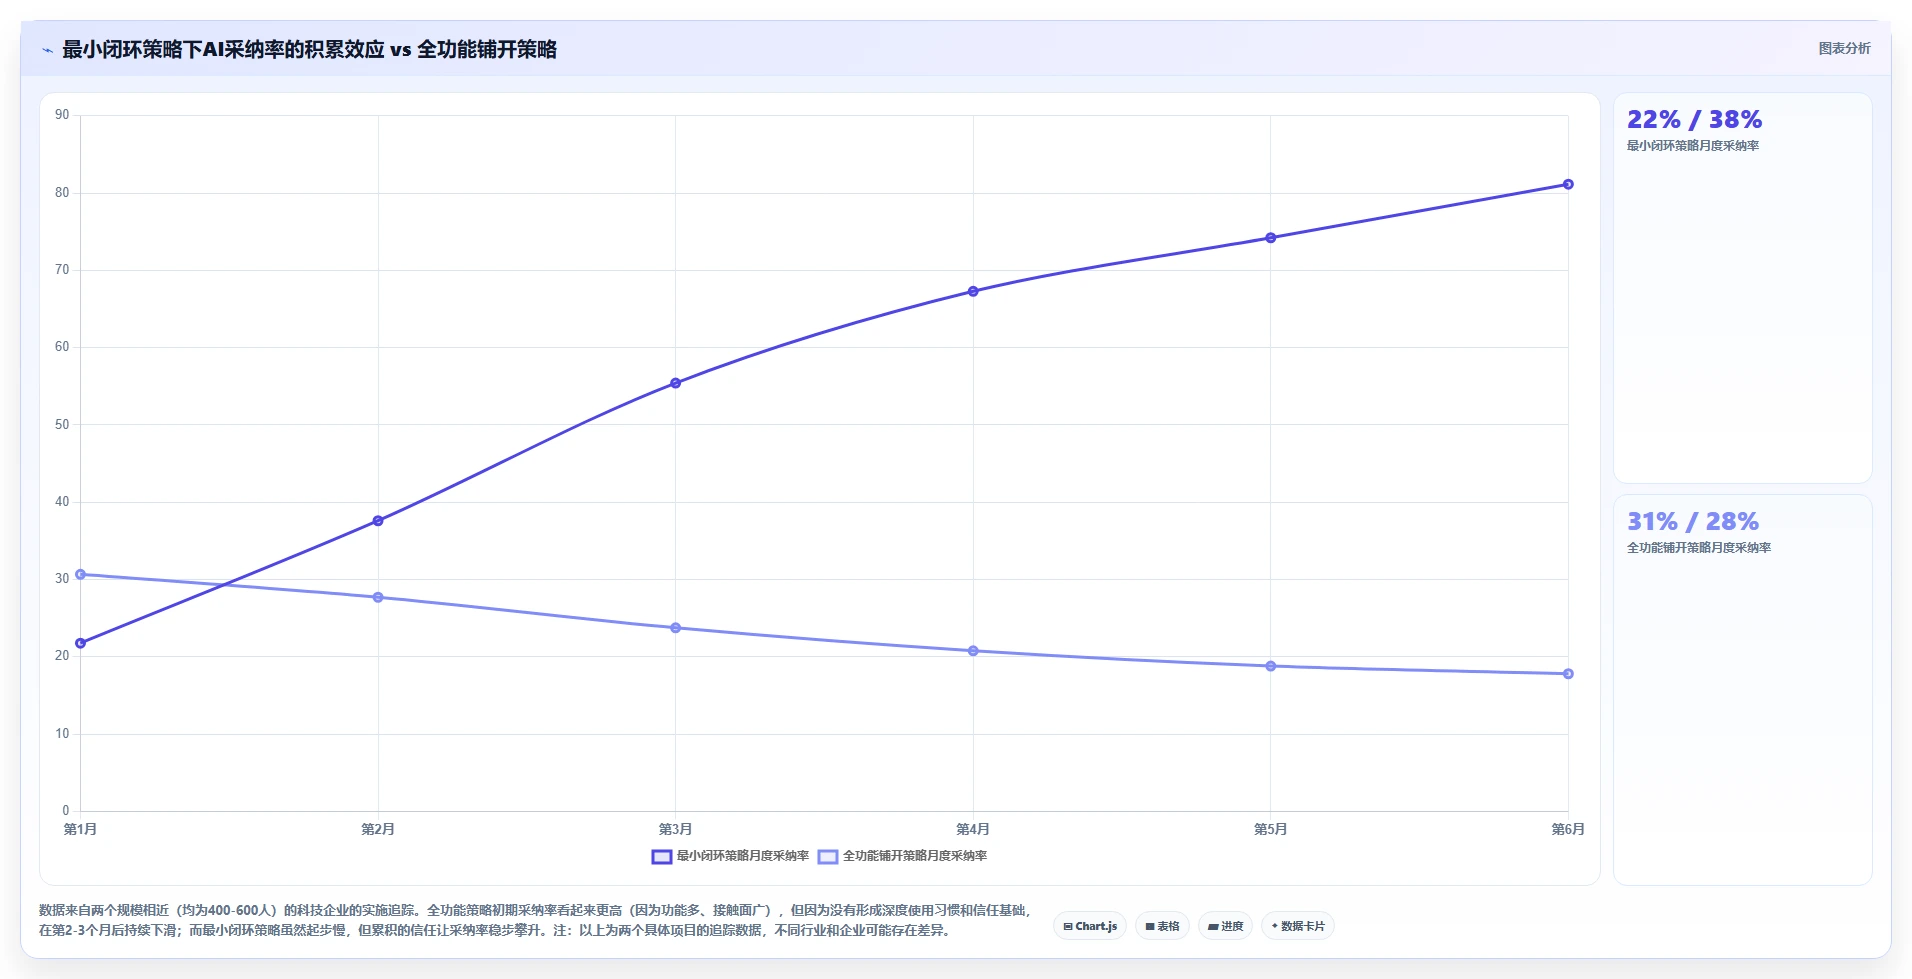Click 图表分析 label in header
Viewport: 1912px width, 979px height.
(x=1844, y=48)
